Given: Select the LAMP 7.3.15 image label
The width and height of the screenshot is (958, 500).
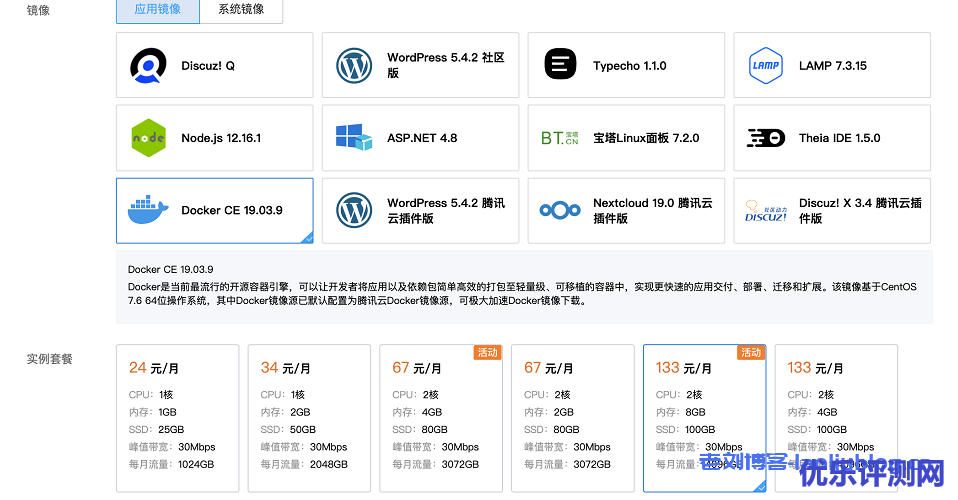Looking at the screenshot, I should tap(833, 66).
